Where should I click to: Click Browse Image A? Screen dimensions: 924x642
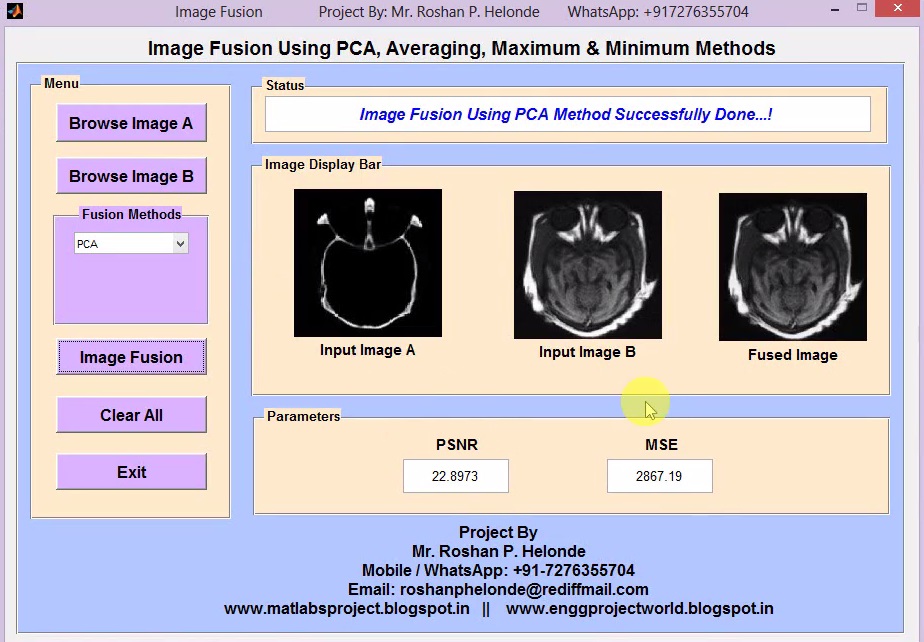[x=131, y=123]
